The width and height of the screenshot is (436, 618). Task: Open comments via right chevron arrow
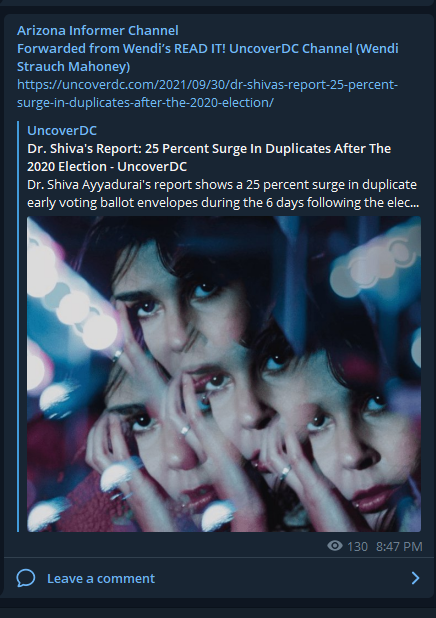click(x=416, y=578)
